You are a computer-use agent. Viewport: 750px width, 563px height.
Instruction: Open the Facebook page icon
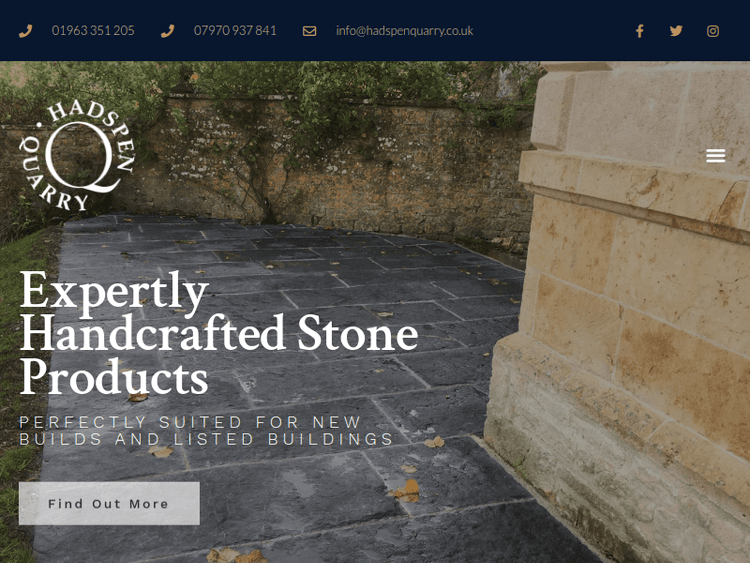coord(640,31)
